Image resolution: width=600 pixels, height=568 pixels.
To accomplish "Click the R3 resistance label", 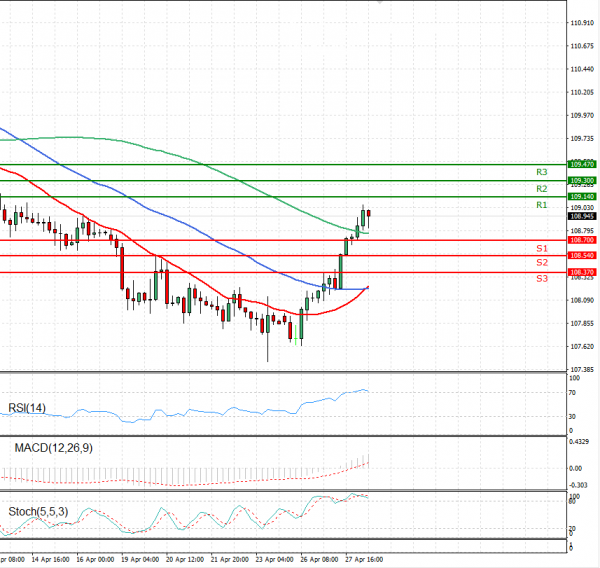I will coord(541,172).
